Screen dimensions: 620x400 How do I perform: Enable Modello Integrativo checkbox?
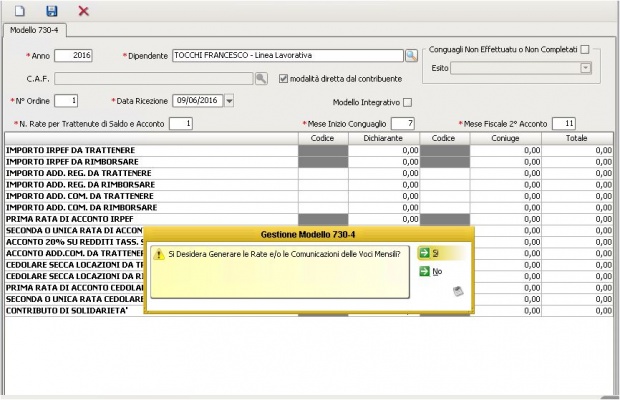click(407, 102)
